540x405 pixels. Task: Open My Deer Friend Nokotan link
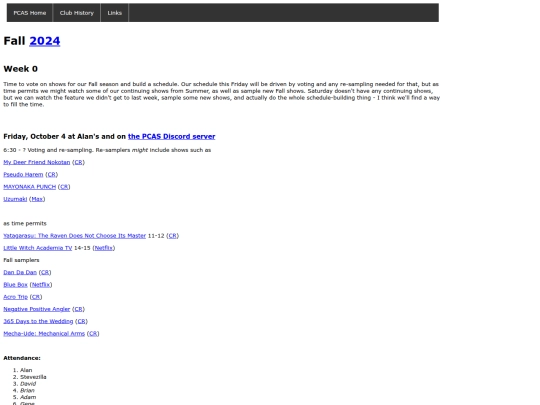[x=37, y=162]
